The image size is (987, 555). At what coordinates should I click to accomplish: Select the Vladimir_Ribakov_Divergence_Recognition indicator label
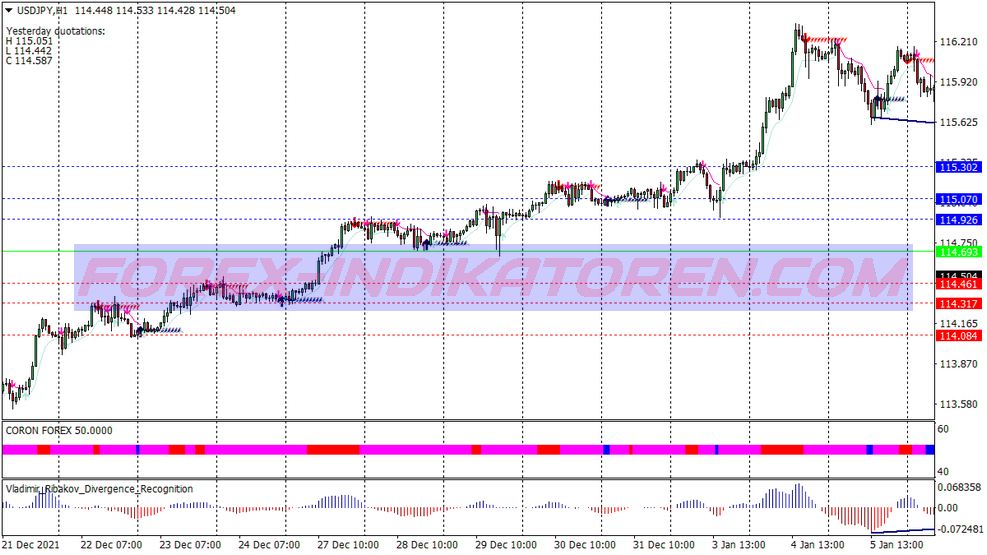(x=99, y=489)
